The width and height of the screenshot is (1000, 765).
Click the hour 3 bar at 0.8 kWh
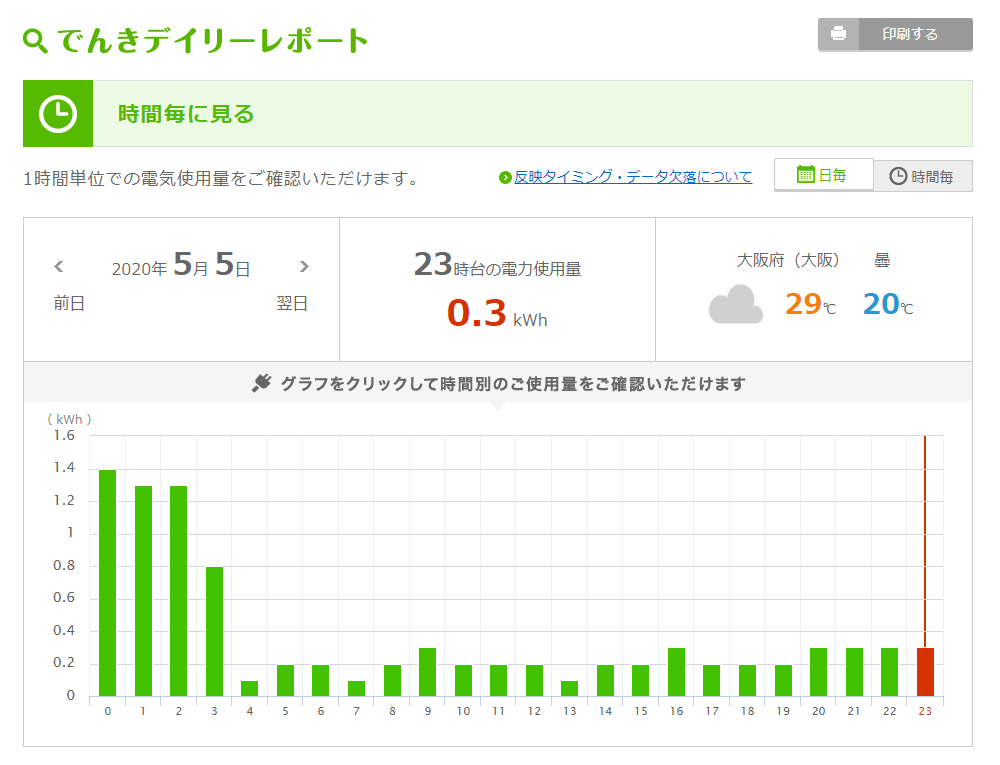click(214, 631)
